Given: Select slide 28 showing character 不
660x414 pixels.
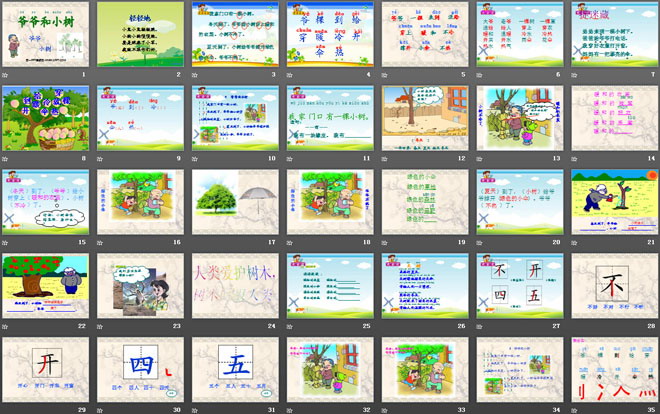Looking at the screenshot, I should point(615,286).
